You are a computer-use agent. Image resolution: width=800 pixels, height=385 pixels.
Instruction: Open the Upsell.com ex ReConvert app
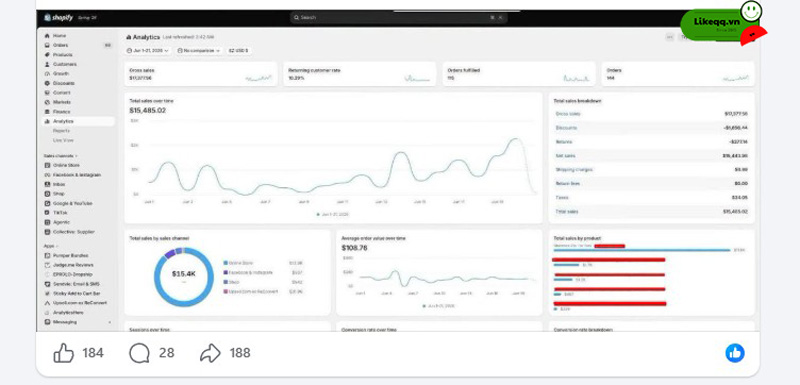pos(80,303)
